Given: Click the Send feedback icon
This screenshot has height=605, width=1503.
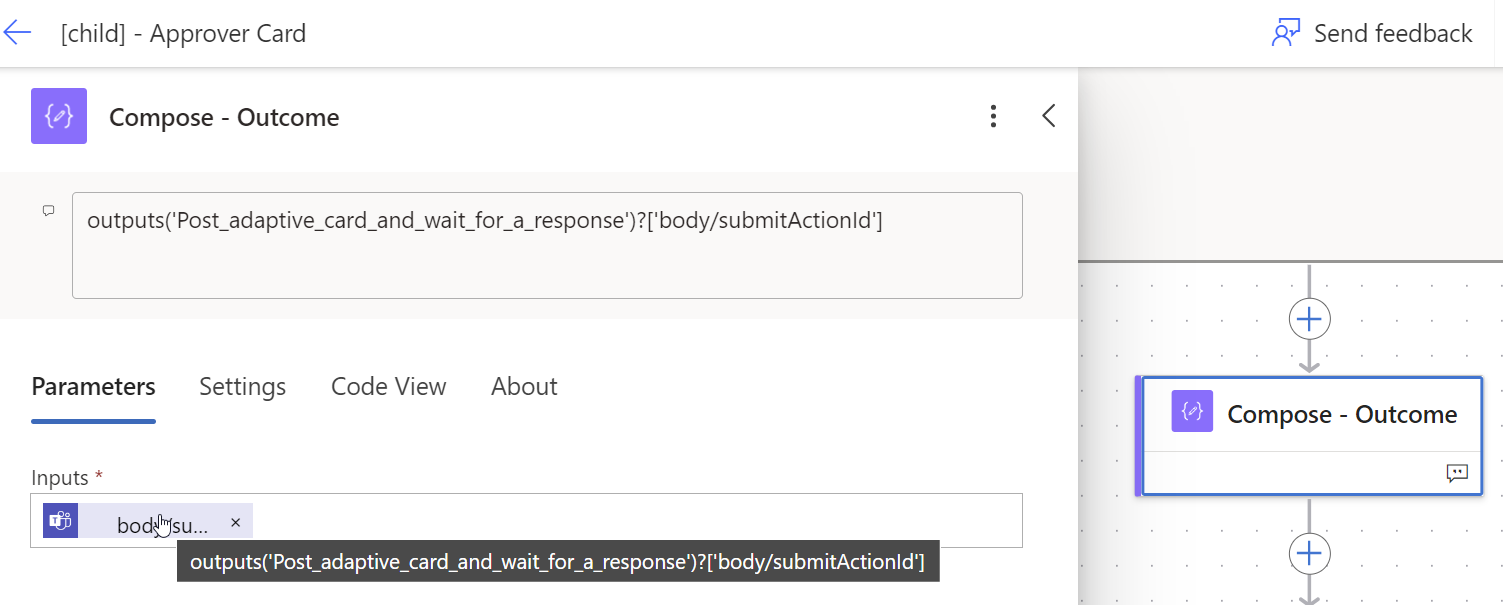Looking at the screenshot, I should pos(1285,33).
